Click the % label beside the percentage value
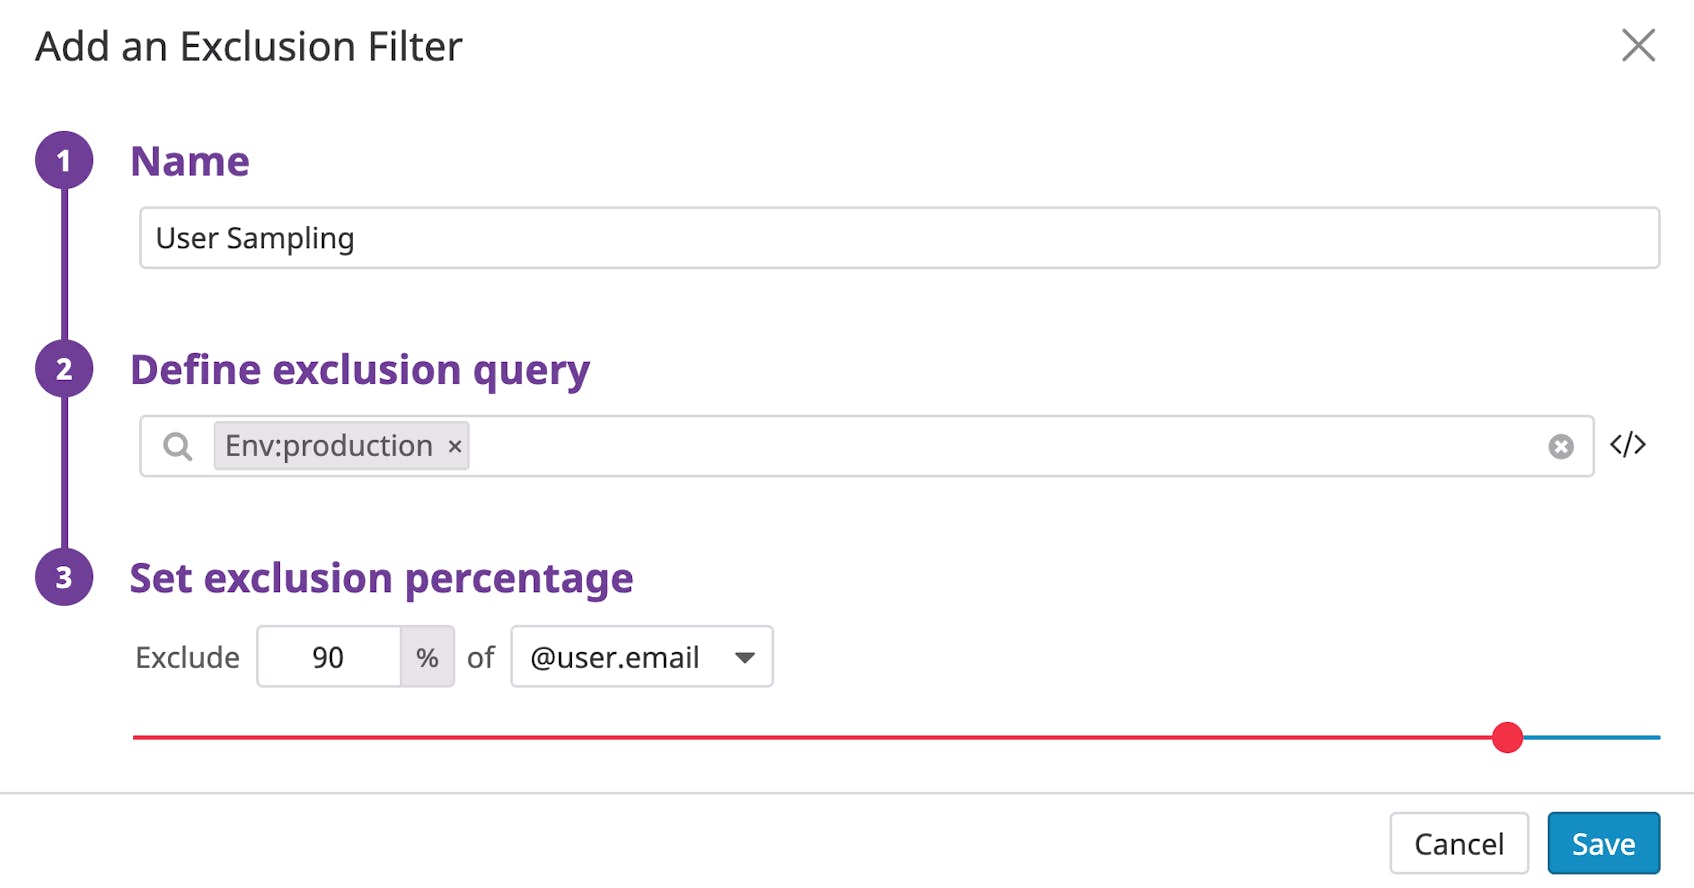1694x888 pixels. [x=428, y=657]
